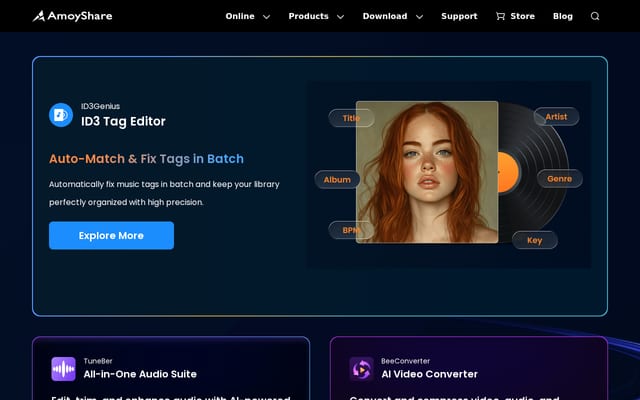Click 'Automatically fix music tags in batch' description
640x400 pixels.
click(x=164, y=193)
